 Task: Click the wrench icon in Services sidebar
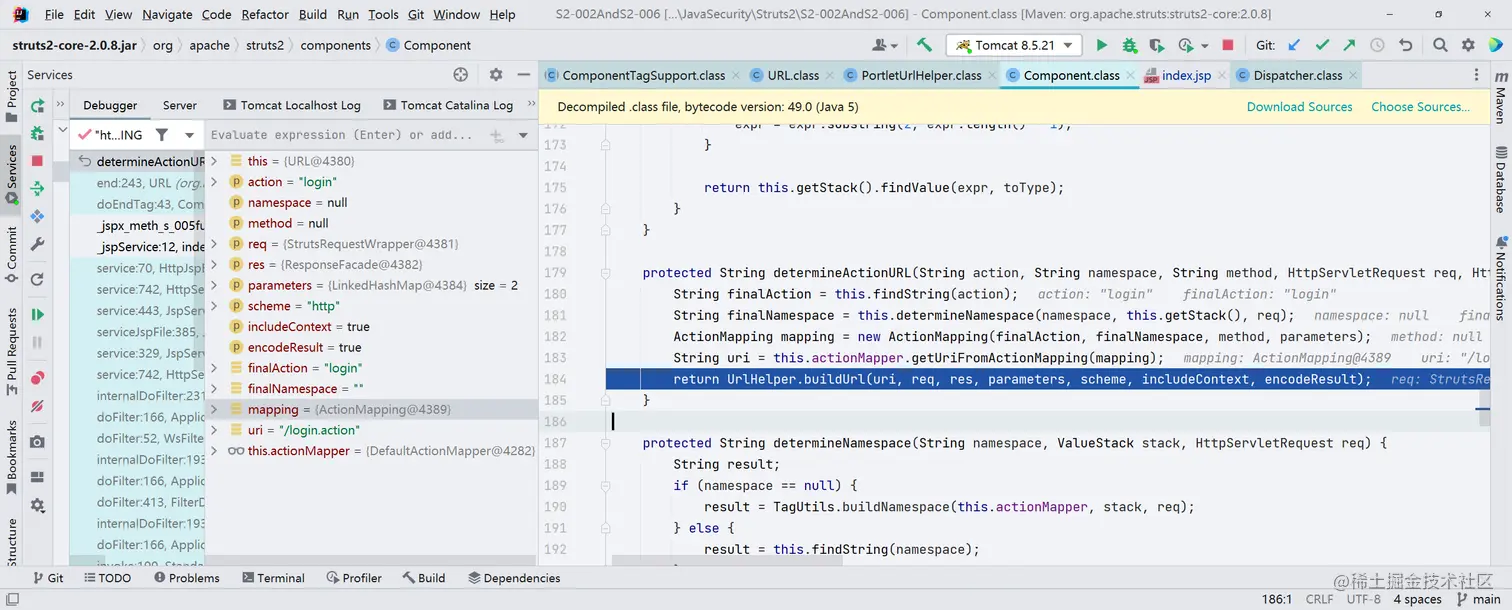tap(38, 244)
